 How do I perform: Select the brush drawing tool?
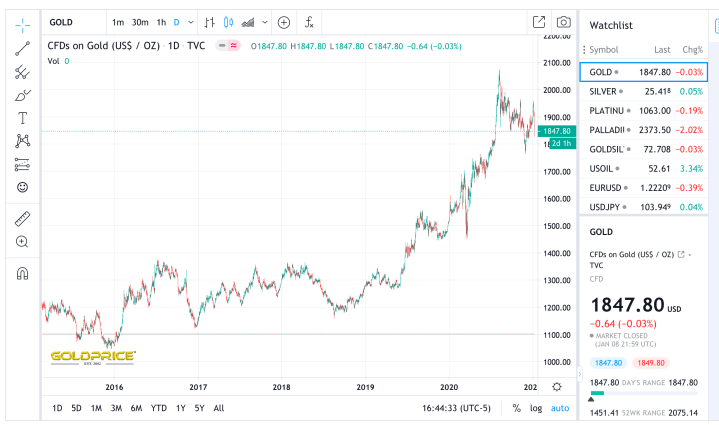point(22,95)
